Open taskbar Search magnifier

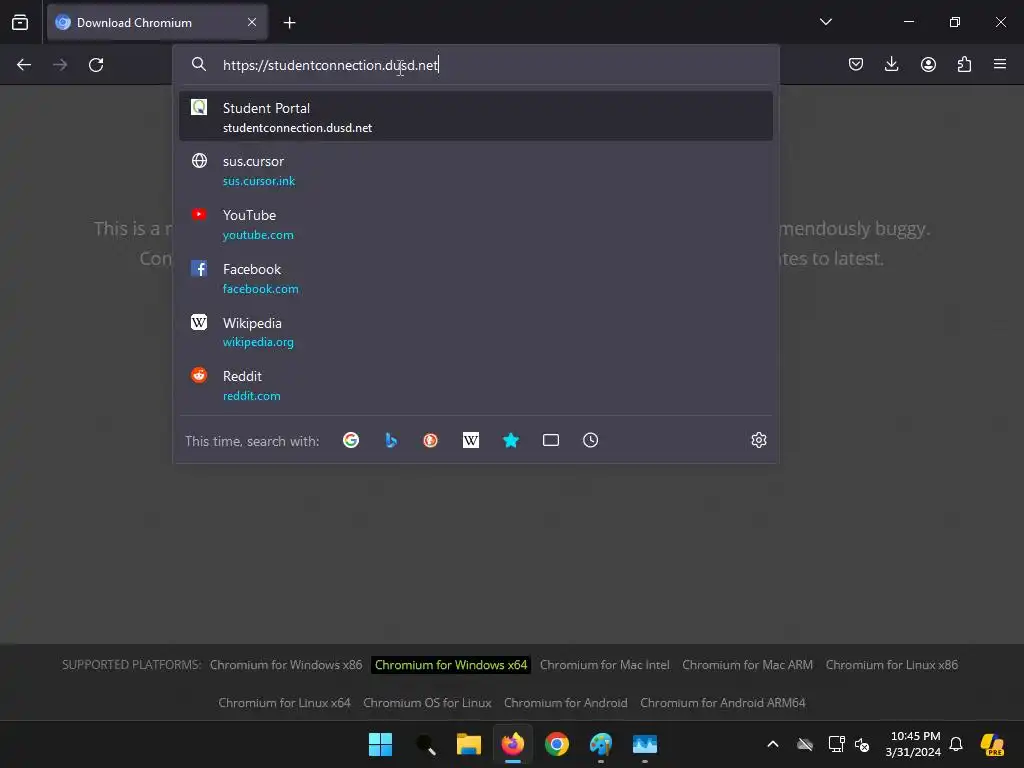(425, 744)
